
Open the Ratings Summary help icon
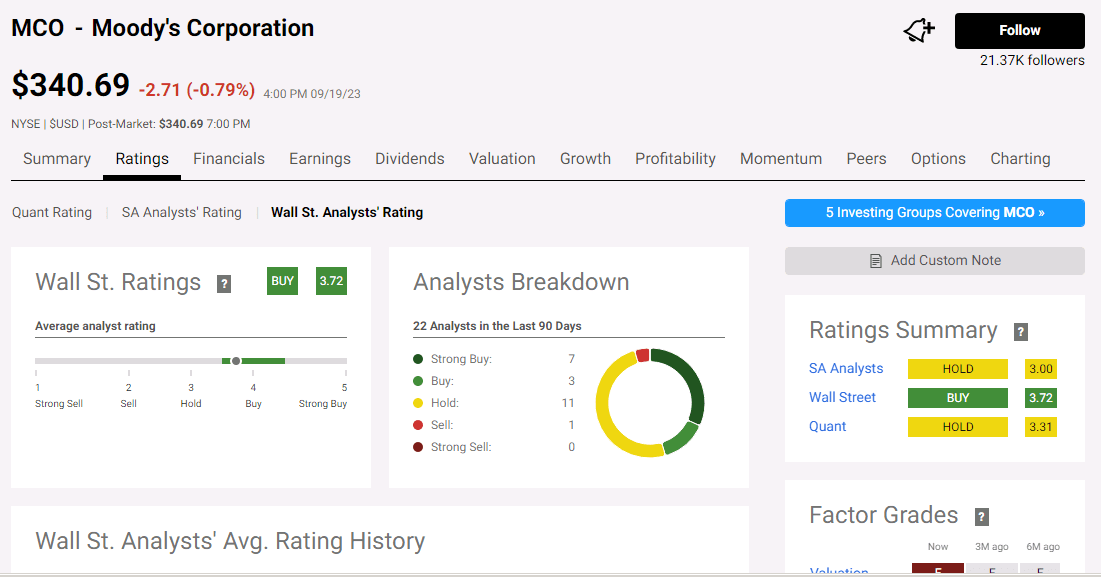point(1021,332)
